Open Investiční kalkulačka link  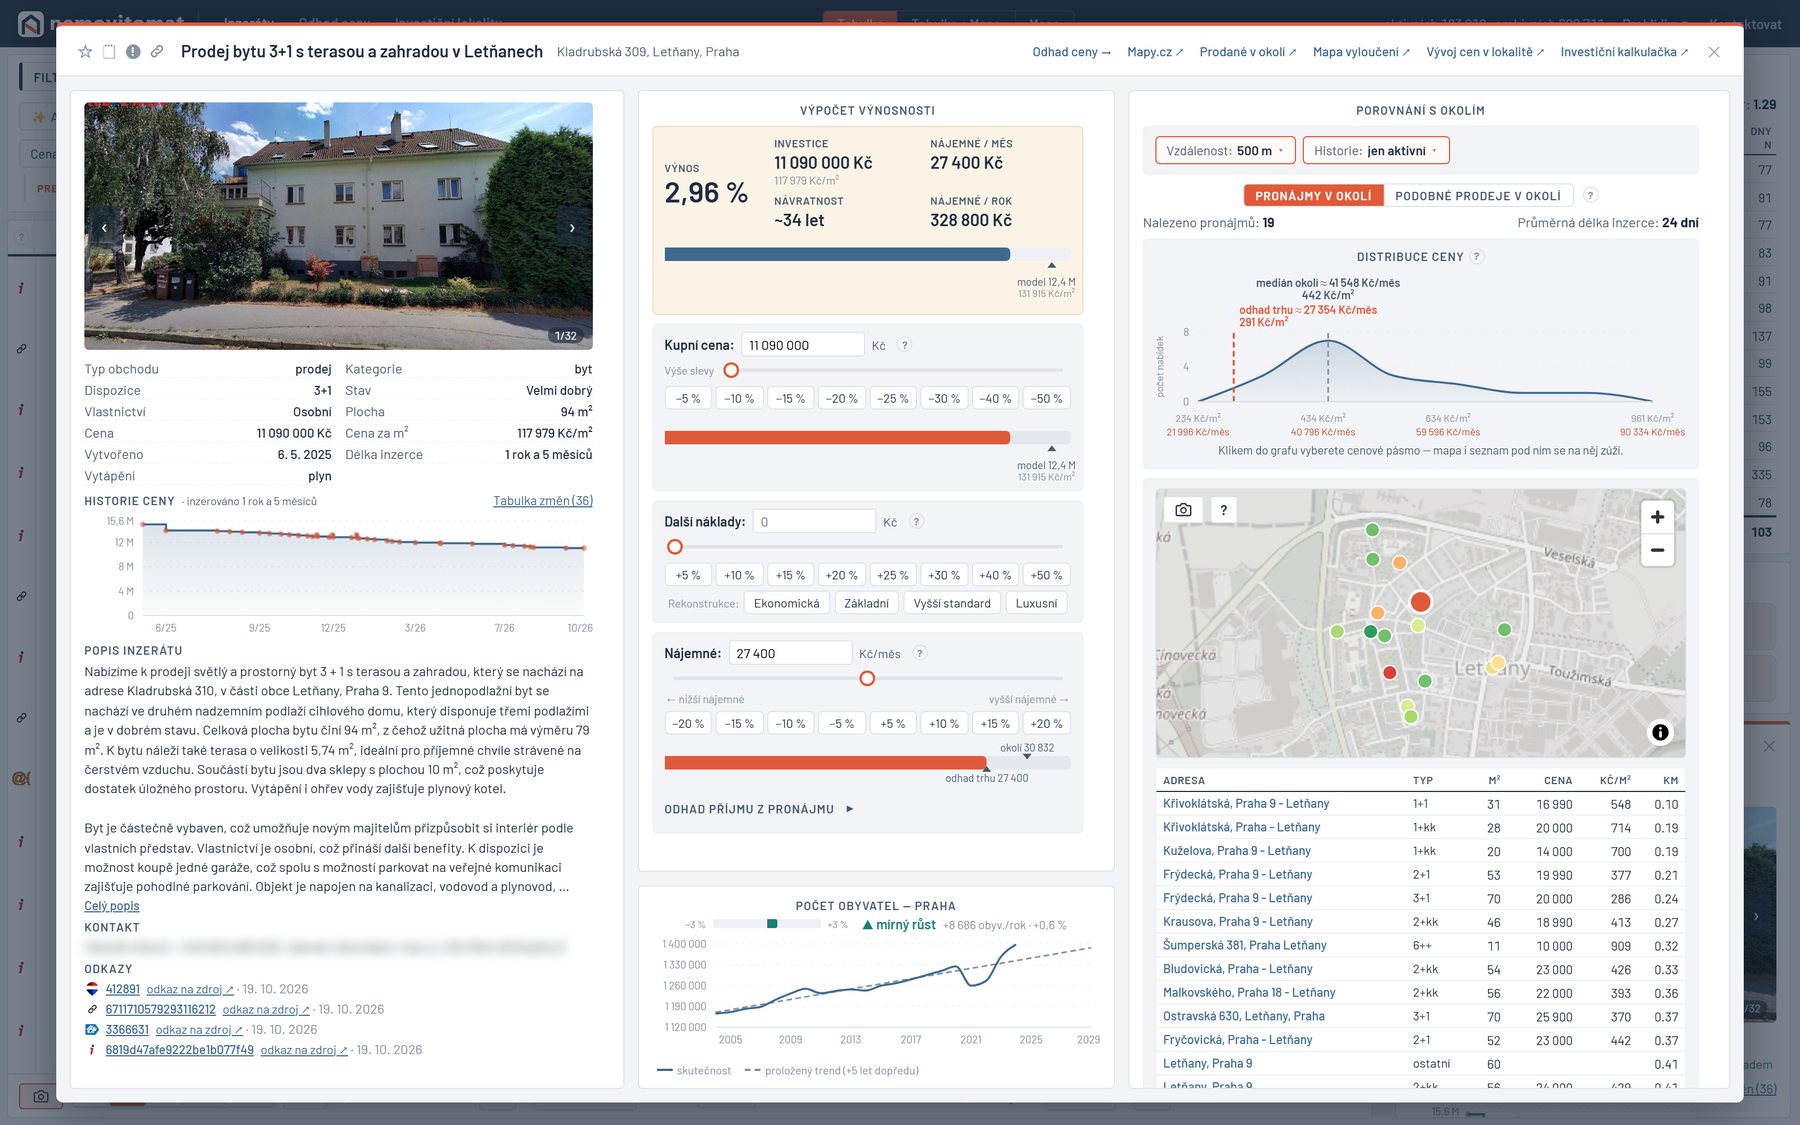pyautogui.click(x=1624, y=52)
